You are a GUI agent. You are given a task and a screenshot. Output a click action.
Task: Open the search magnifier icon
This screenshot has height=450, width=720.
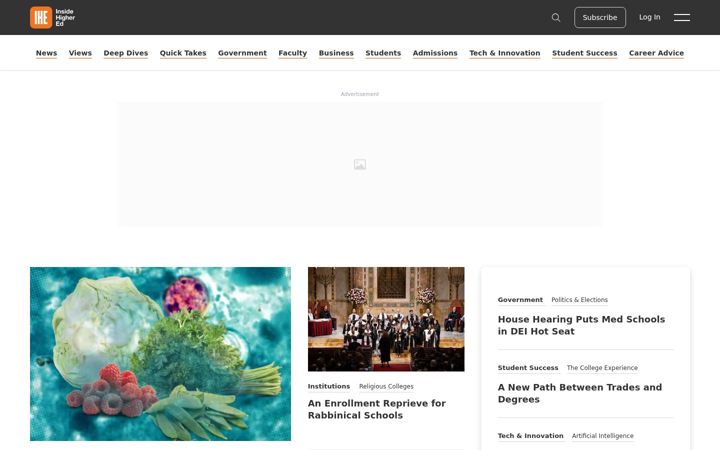pos(556,17)
